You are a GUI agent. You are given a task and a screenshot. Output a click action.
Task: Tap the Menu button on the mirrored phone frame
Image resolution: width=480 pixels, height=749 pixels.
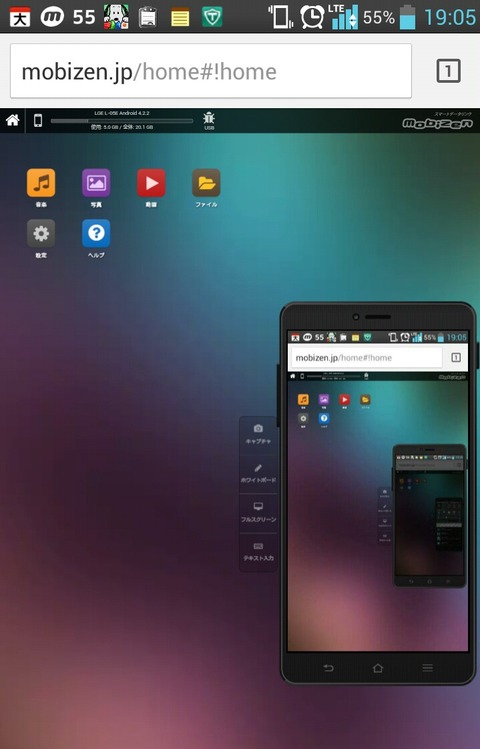[x=427, y=668]
